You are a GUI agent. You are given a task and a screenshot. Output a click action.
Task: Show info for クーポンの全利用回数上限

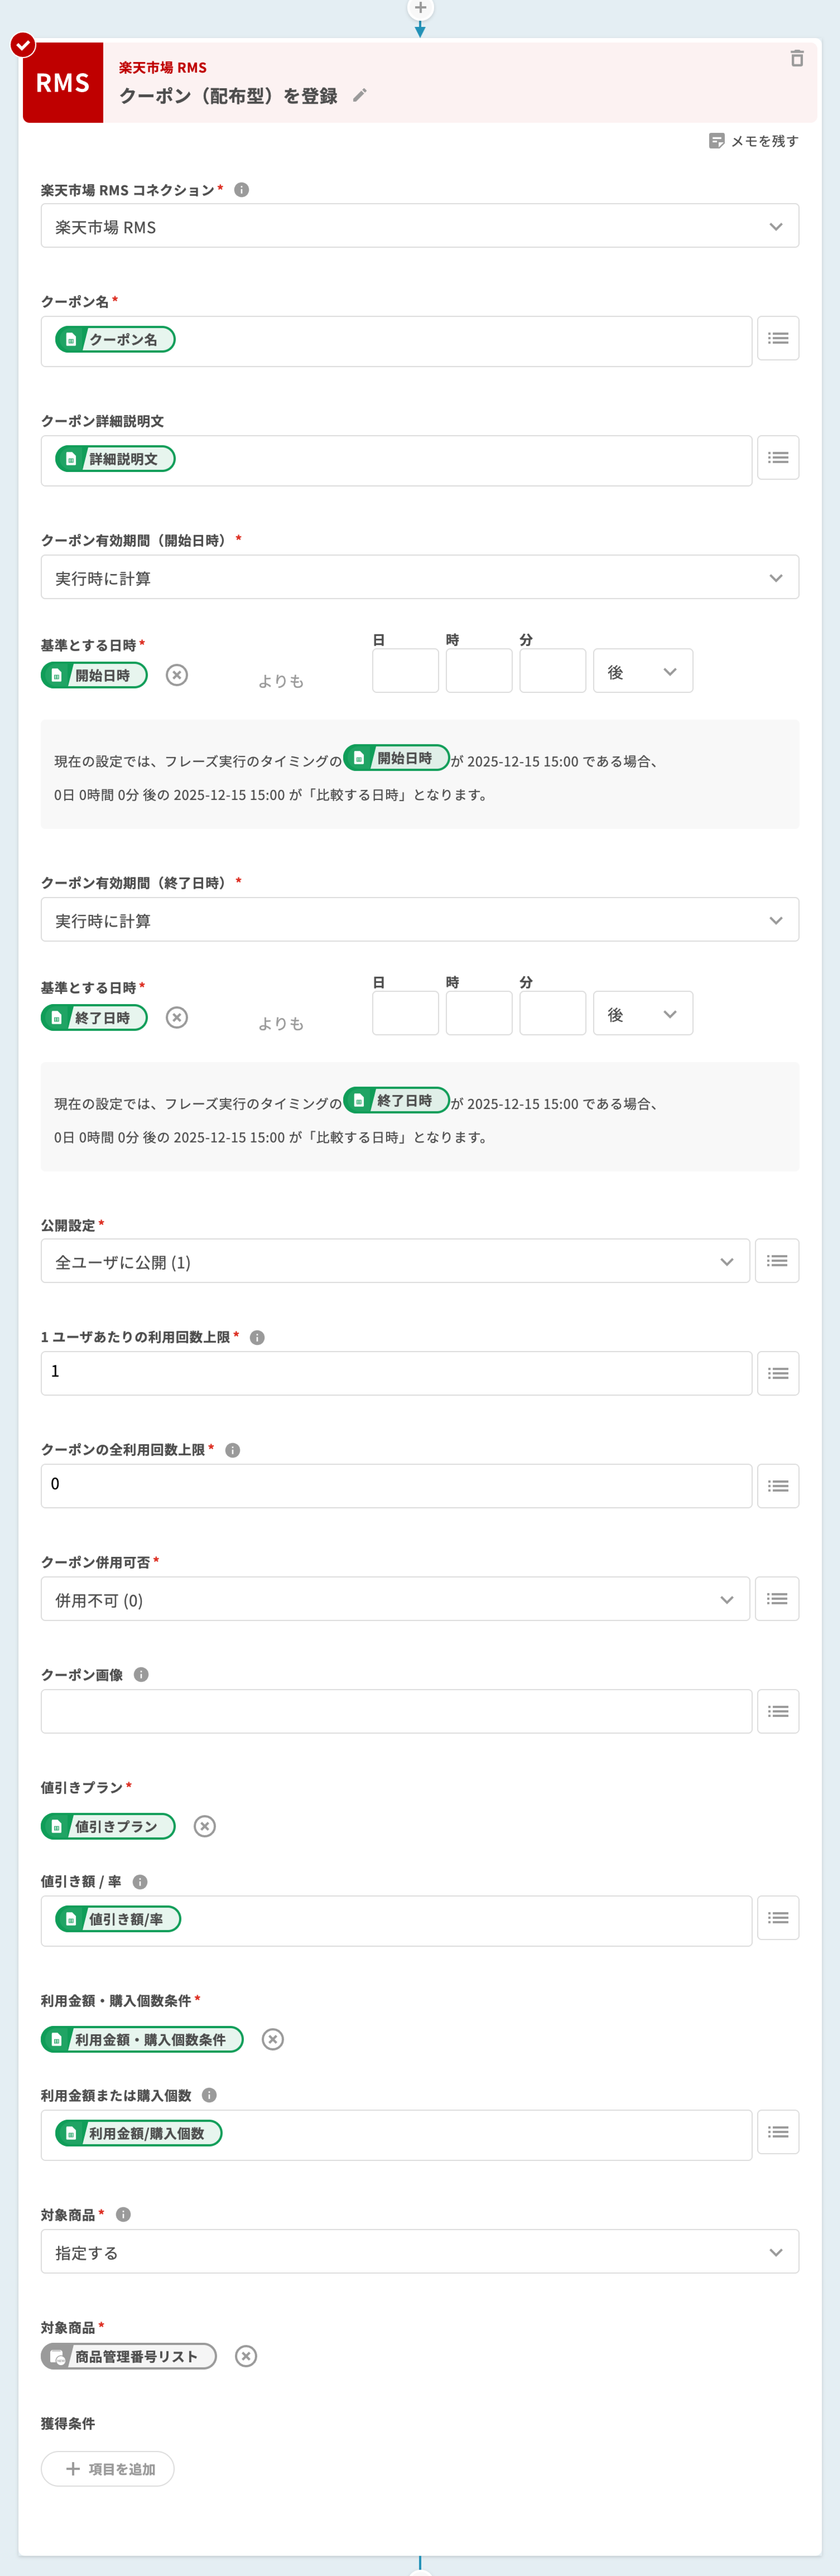pos(233,1450)
